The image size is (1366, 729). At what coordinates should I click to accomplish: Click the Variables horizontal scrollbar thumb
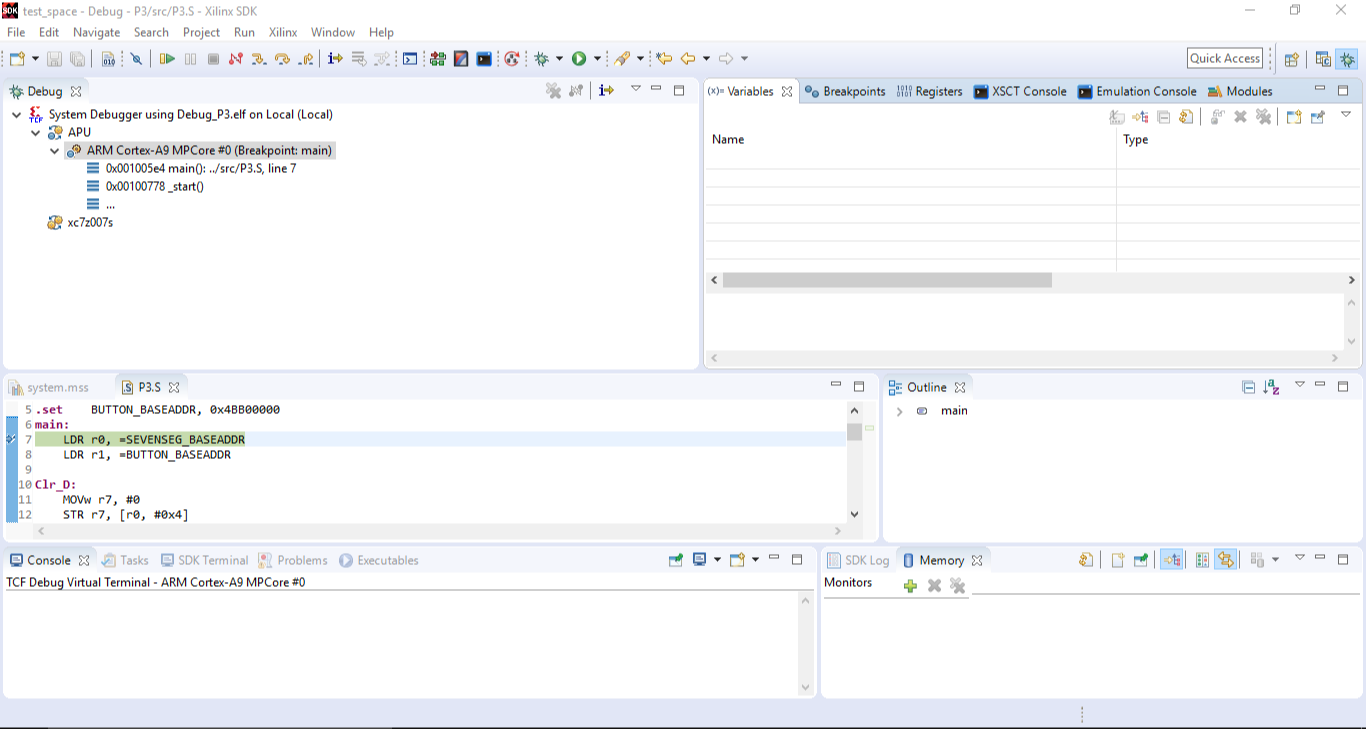tap(887, 281)
